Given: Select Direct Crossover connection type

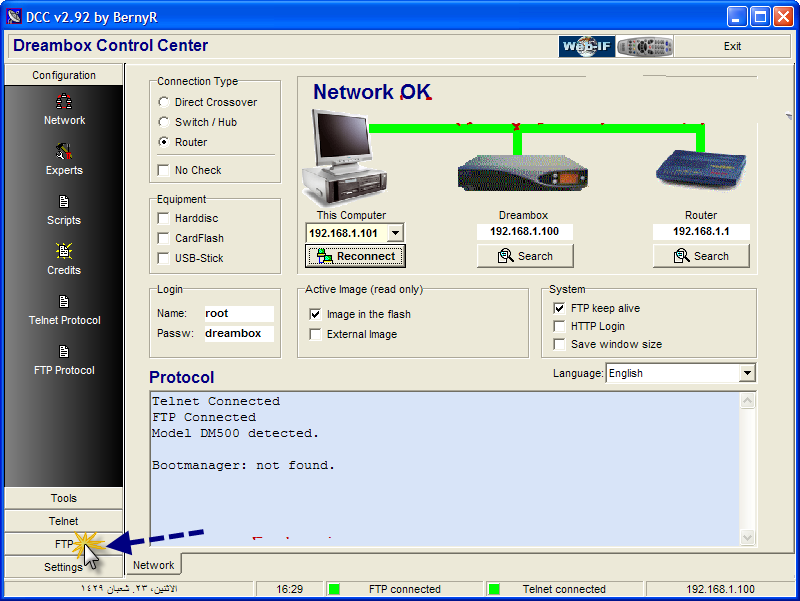Looking at the screenshot, I should 163,102.
